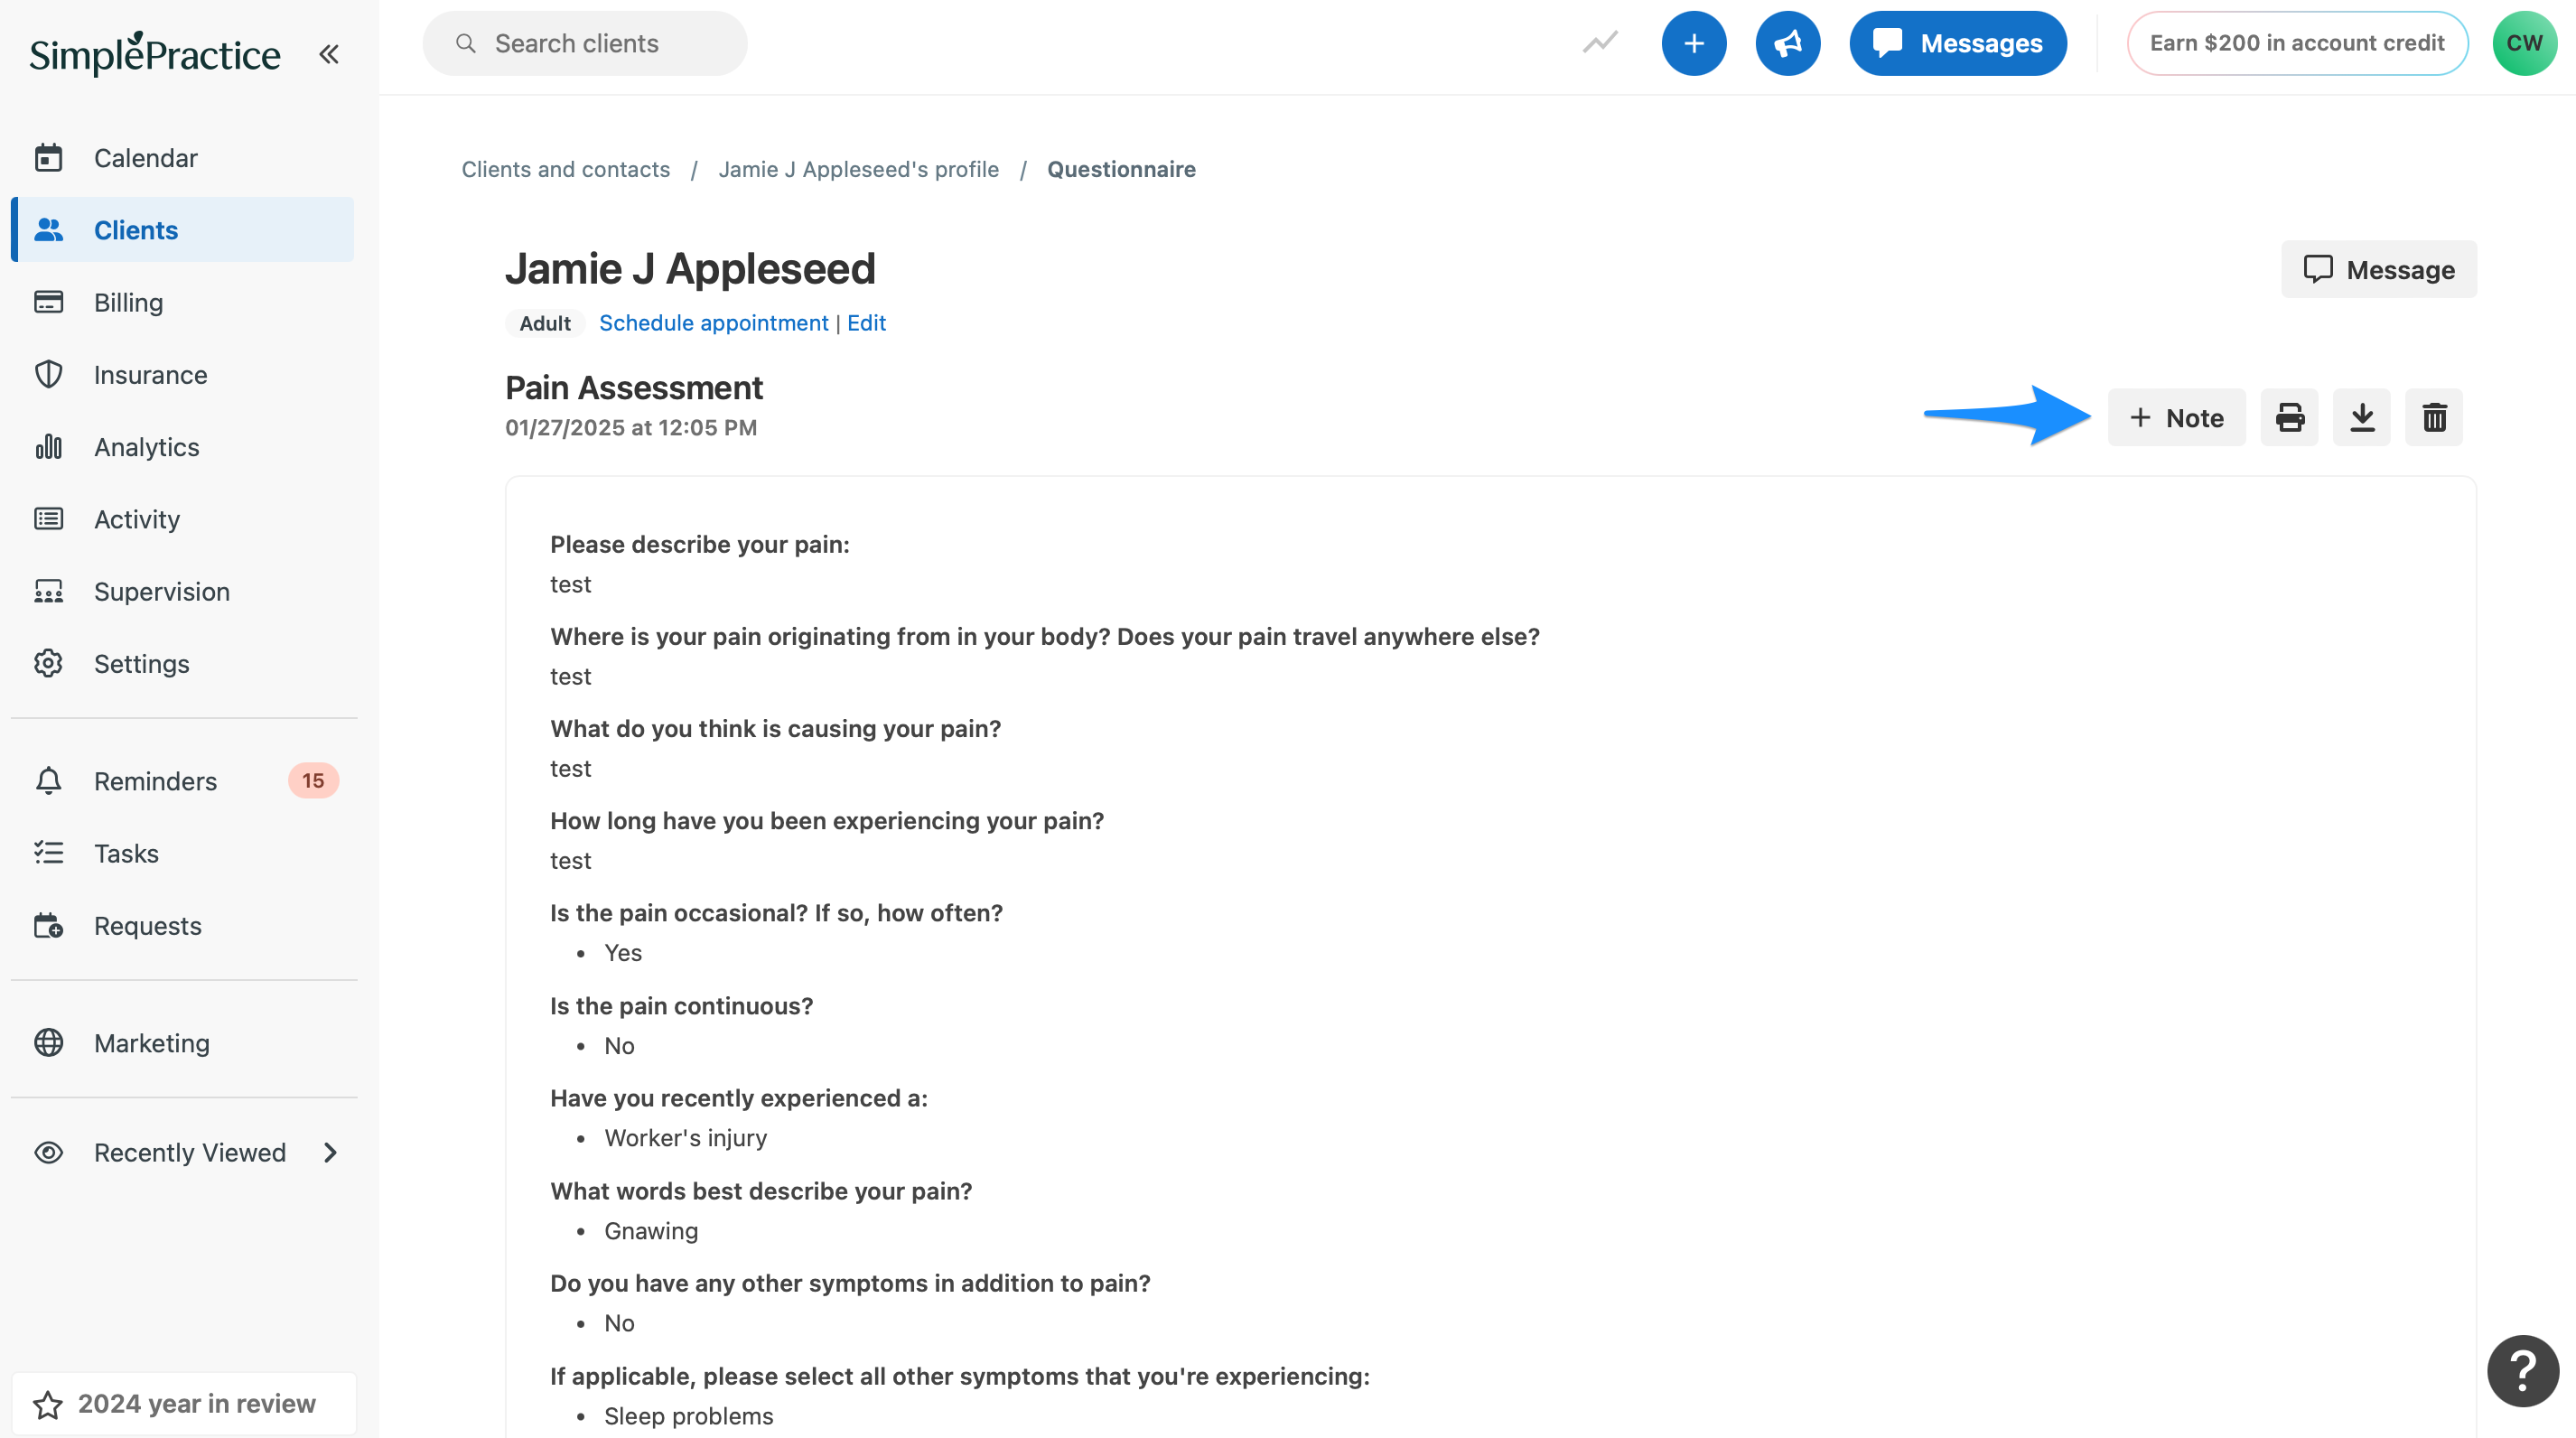Click the print questionnaire icon
This screenshot has height=1438, width=2576.
(x=2289, y=417)
